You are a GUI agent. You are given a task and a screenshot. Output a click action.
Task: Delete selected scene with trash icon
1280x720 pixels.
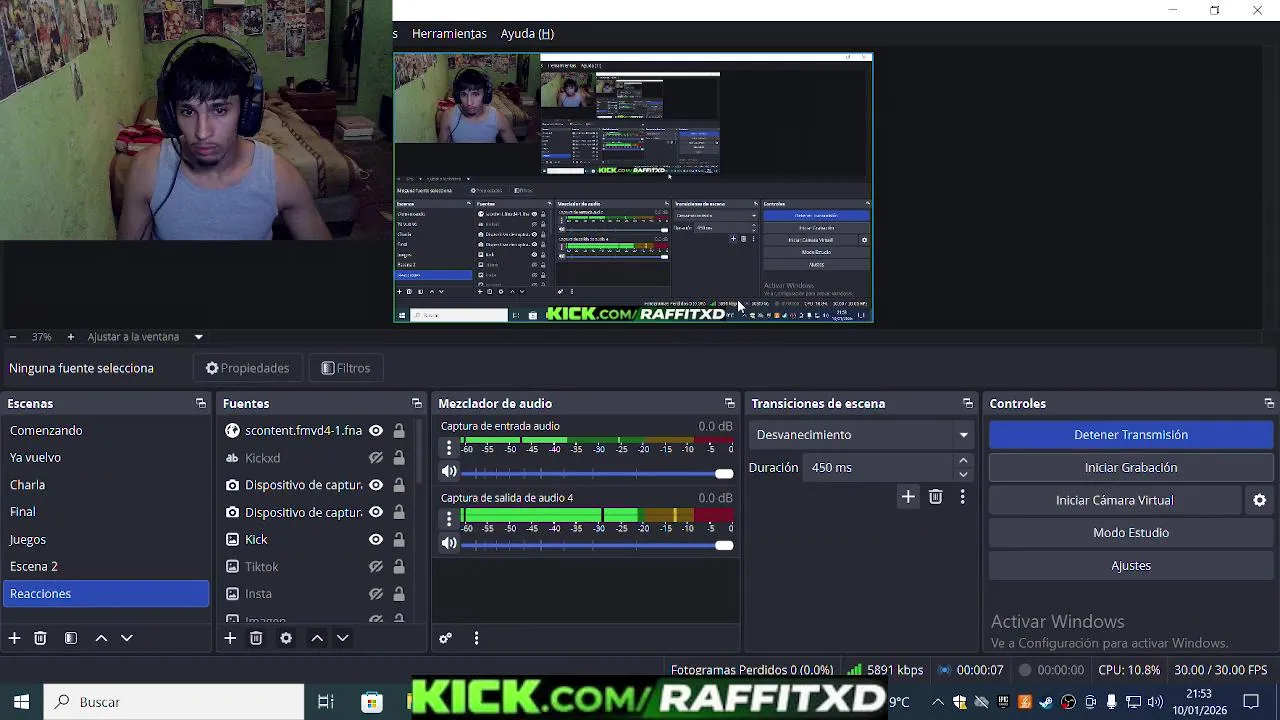(40, 638)
